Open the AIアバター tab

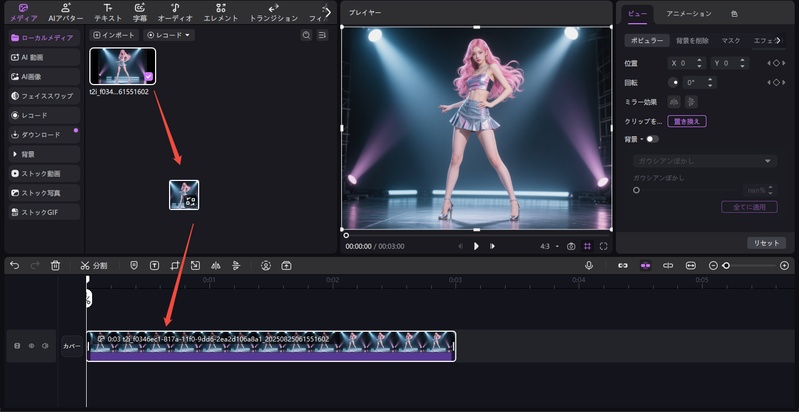pos(66,13)
